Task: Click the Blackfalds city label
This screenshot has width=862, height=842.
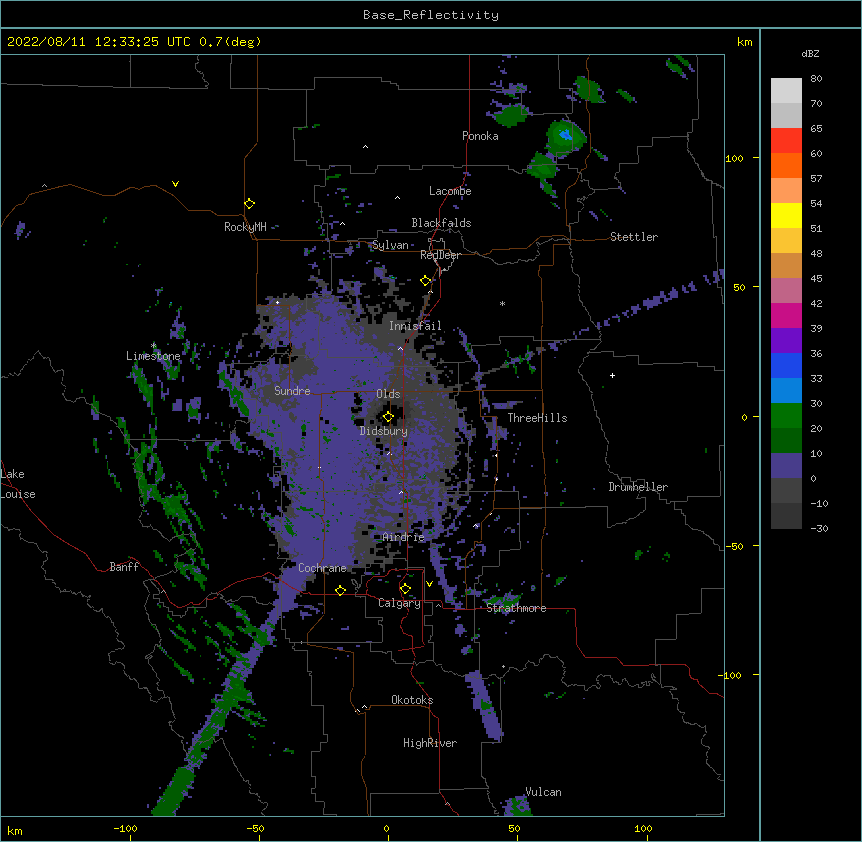Action: [441, 223]
